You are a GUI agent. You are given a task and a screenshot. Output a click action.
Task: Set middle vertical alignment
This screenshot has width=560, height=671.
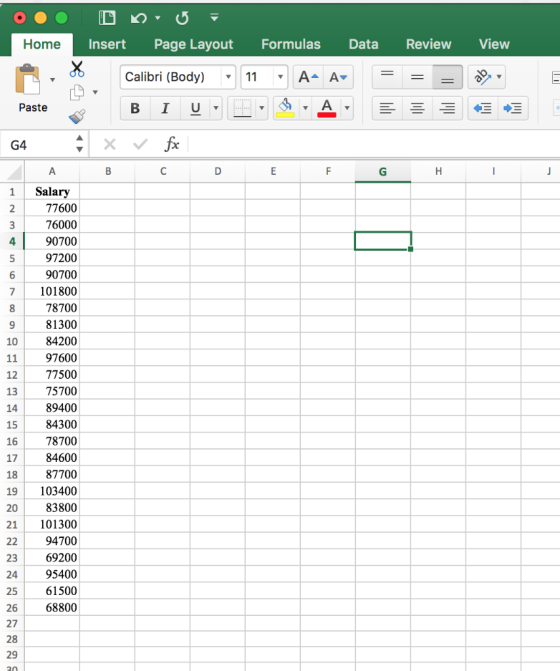[417, 77]
